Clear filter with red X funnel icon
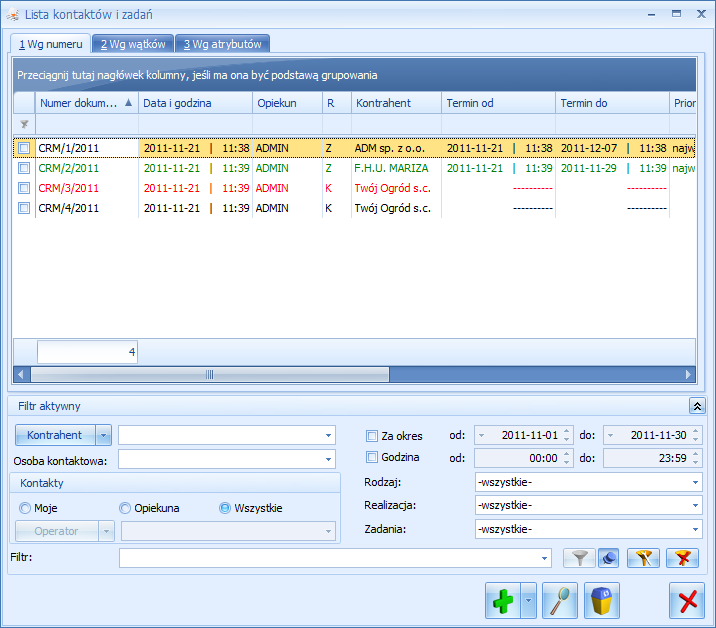Viewport: 716px width, 628px height. [683, 558]
